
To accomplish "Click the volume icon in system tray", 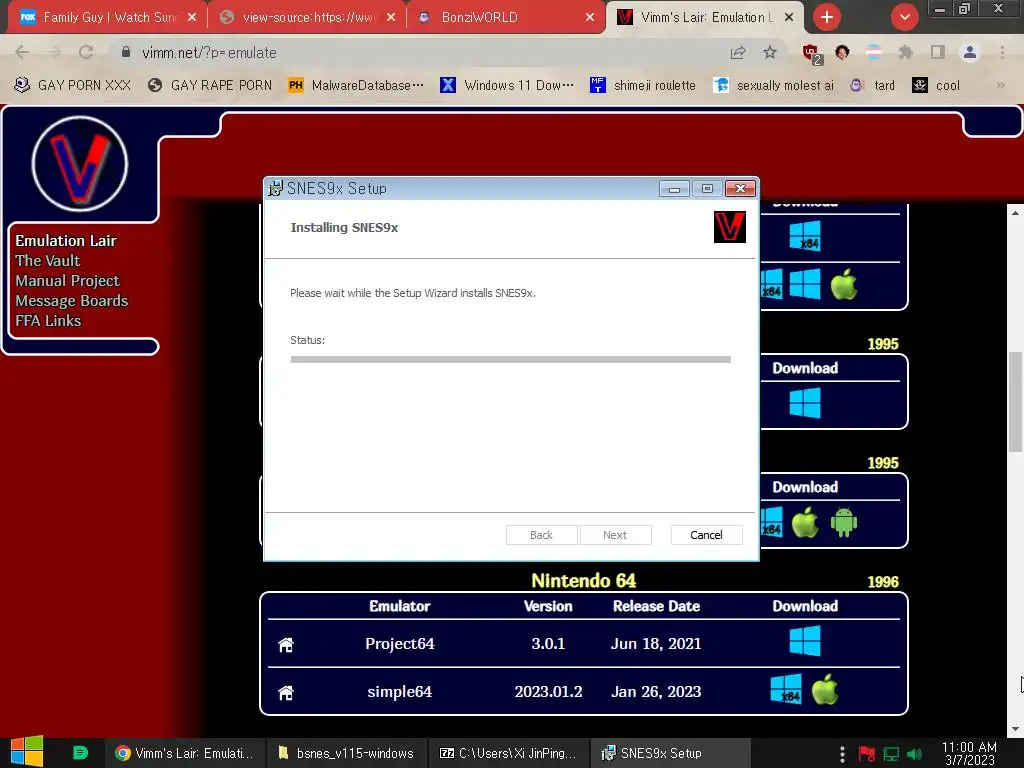I will tap(914, 754).
